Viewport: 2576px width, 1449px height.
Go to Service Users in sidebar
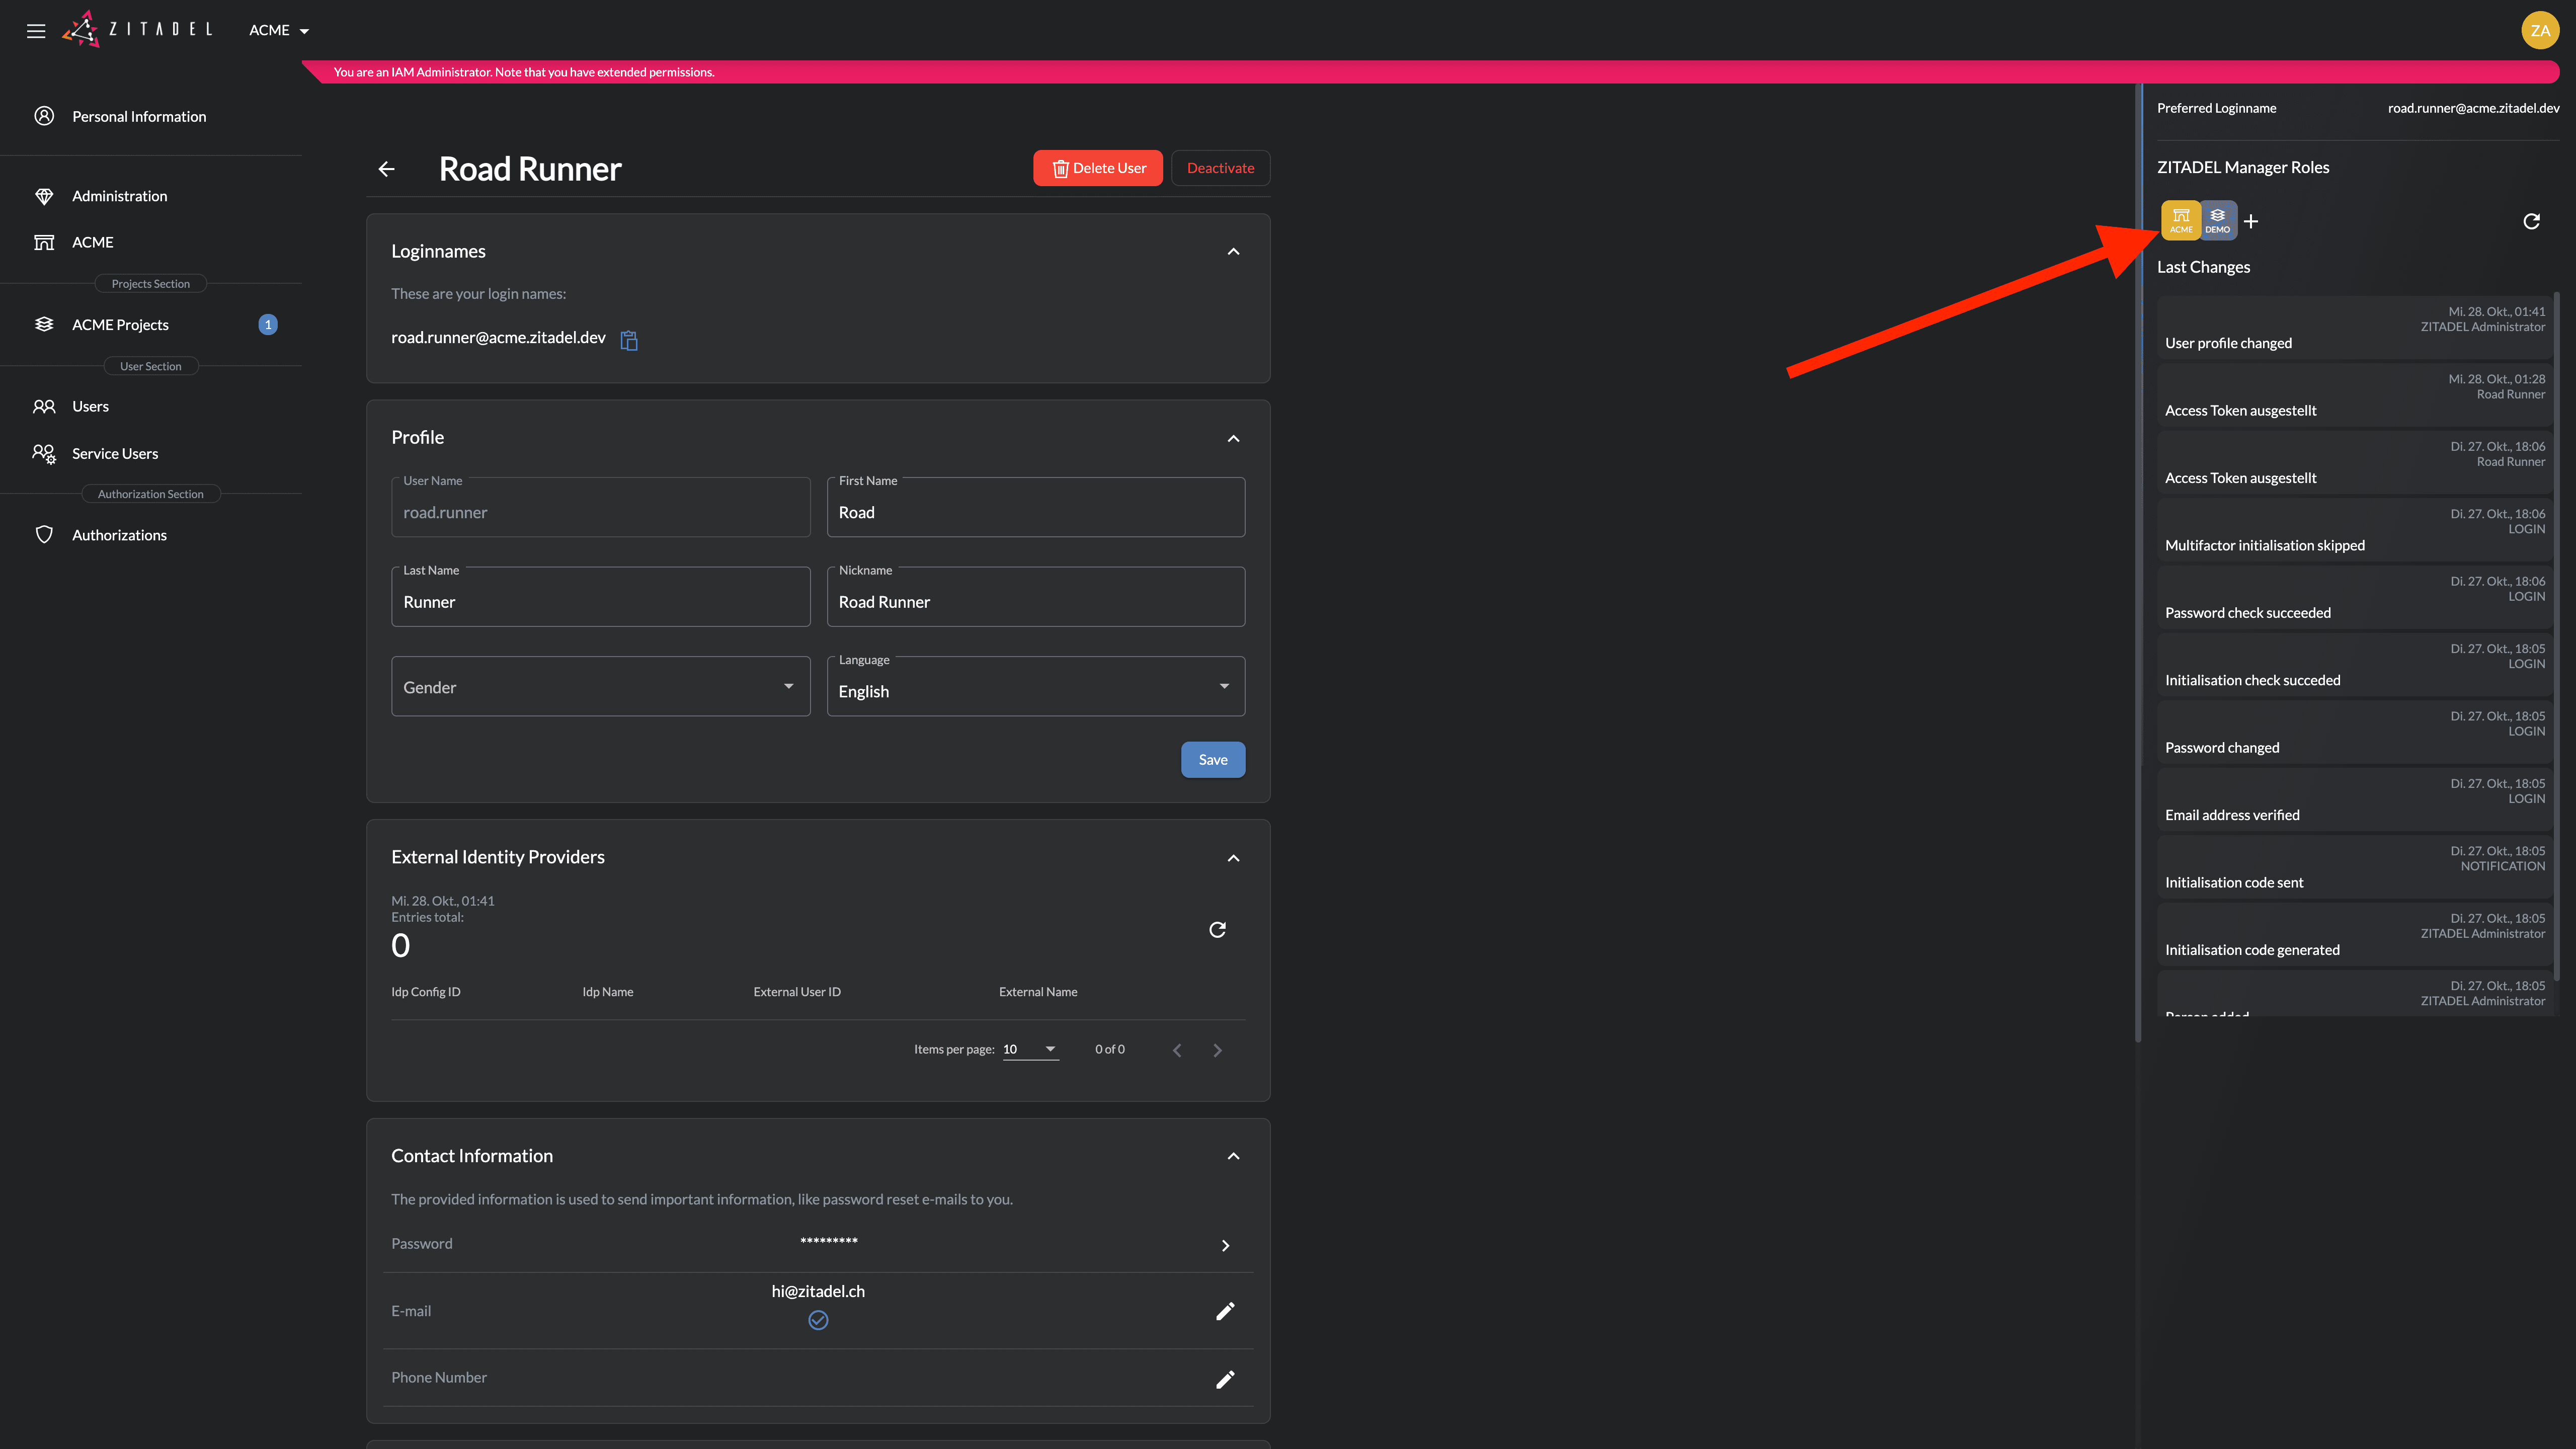115,454
